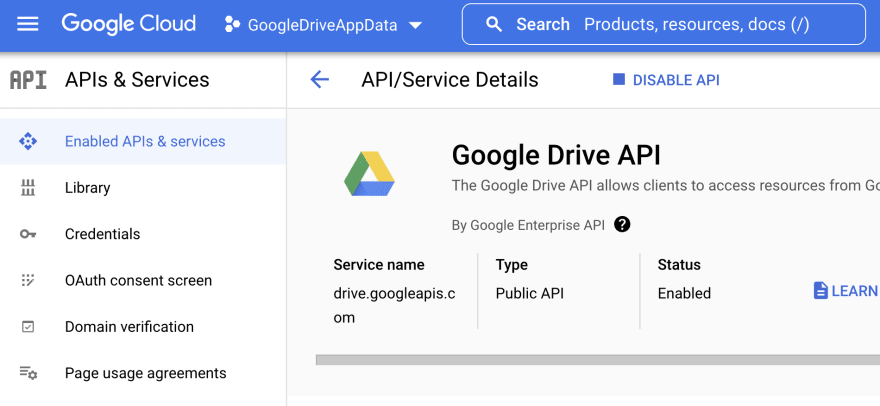Click the Service name column label
The height and width of the screenshot is (406, 880).
click(379, 264)
